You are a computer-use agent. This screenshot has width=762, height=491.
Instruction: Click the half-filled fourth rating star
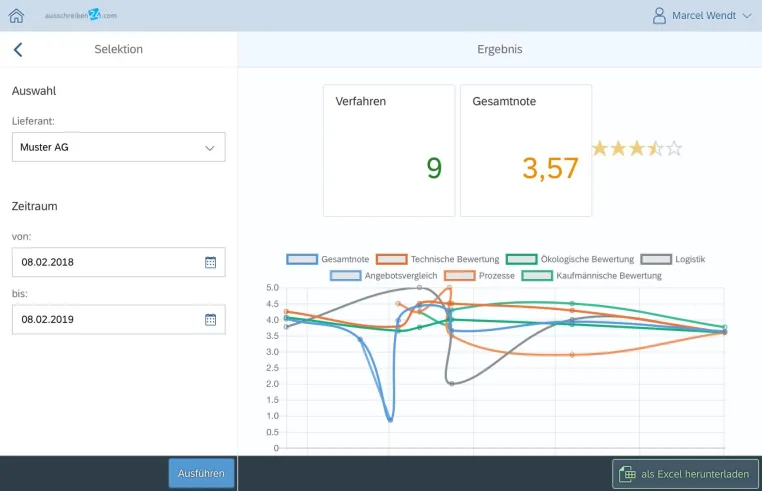[656, 148]
